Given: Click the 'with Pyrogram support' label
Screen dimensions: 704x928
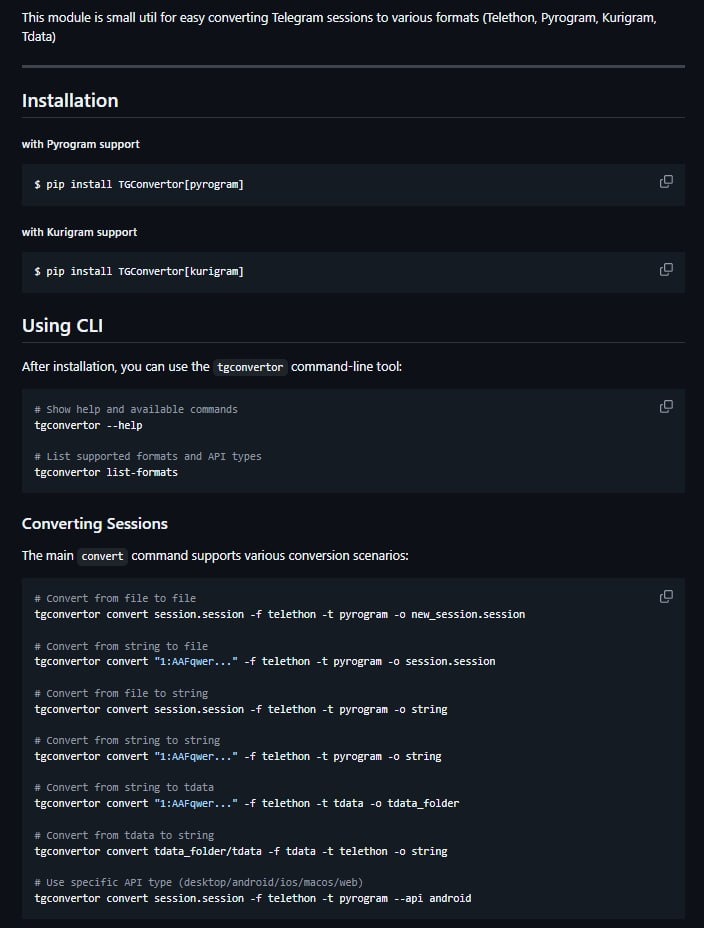Looking at the screenshot, I should coord(80,144).
